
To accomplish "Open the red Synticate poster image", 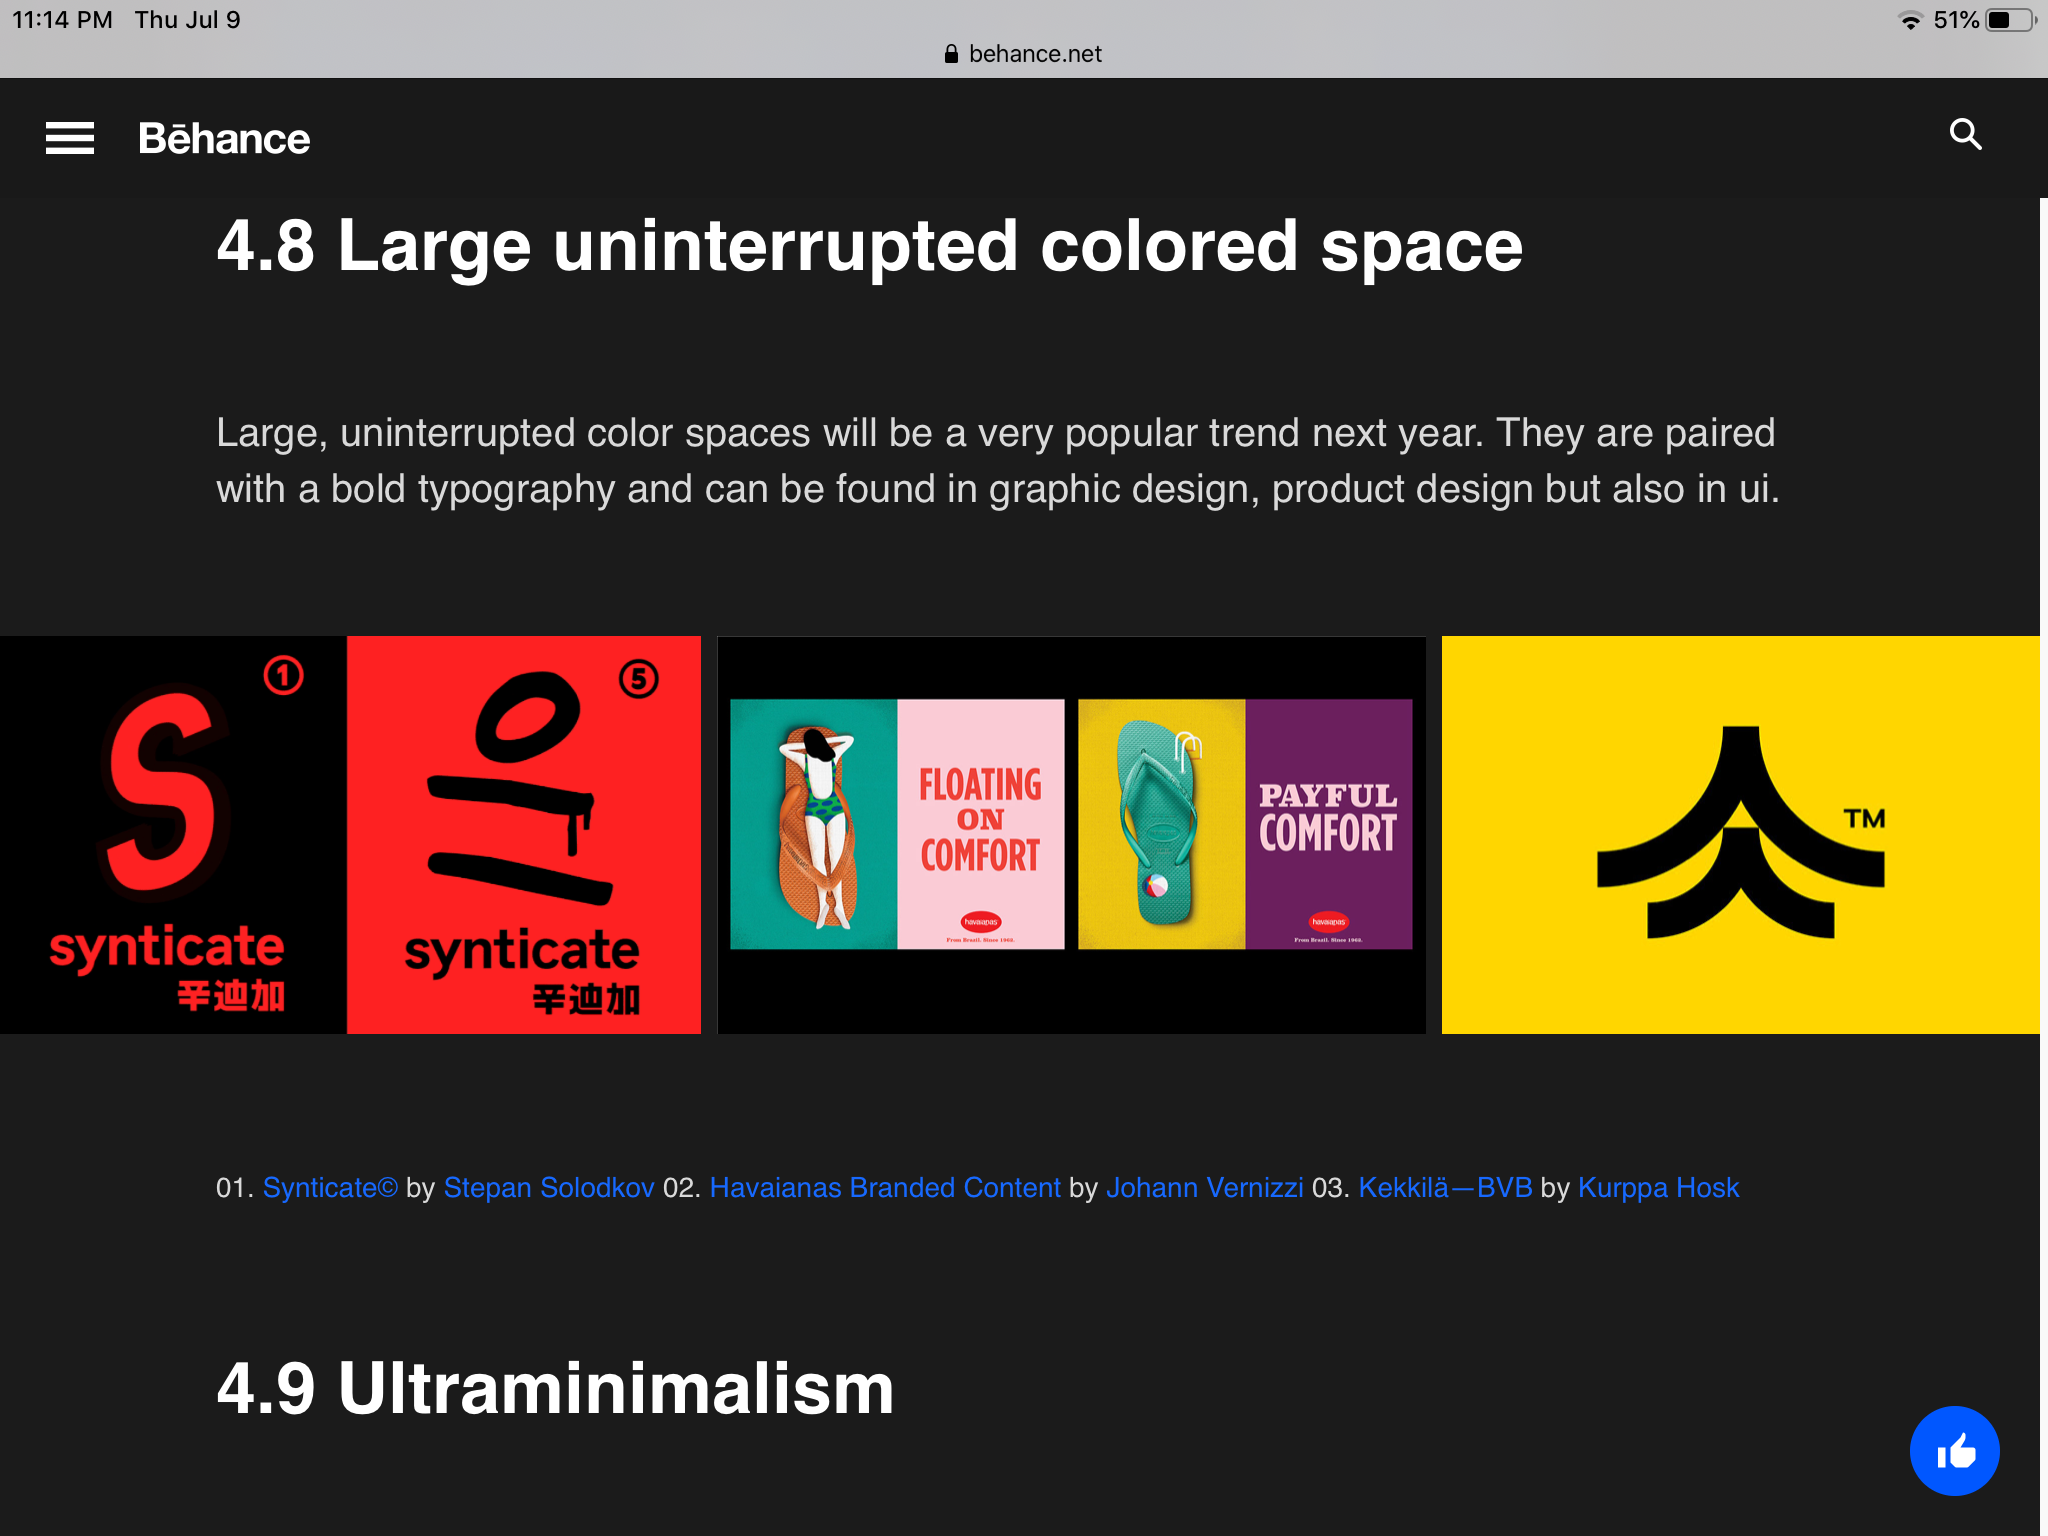I will (524, 834).
